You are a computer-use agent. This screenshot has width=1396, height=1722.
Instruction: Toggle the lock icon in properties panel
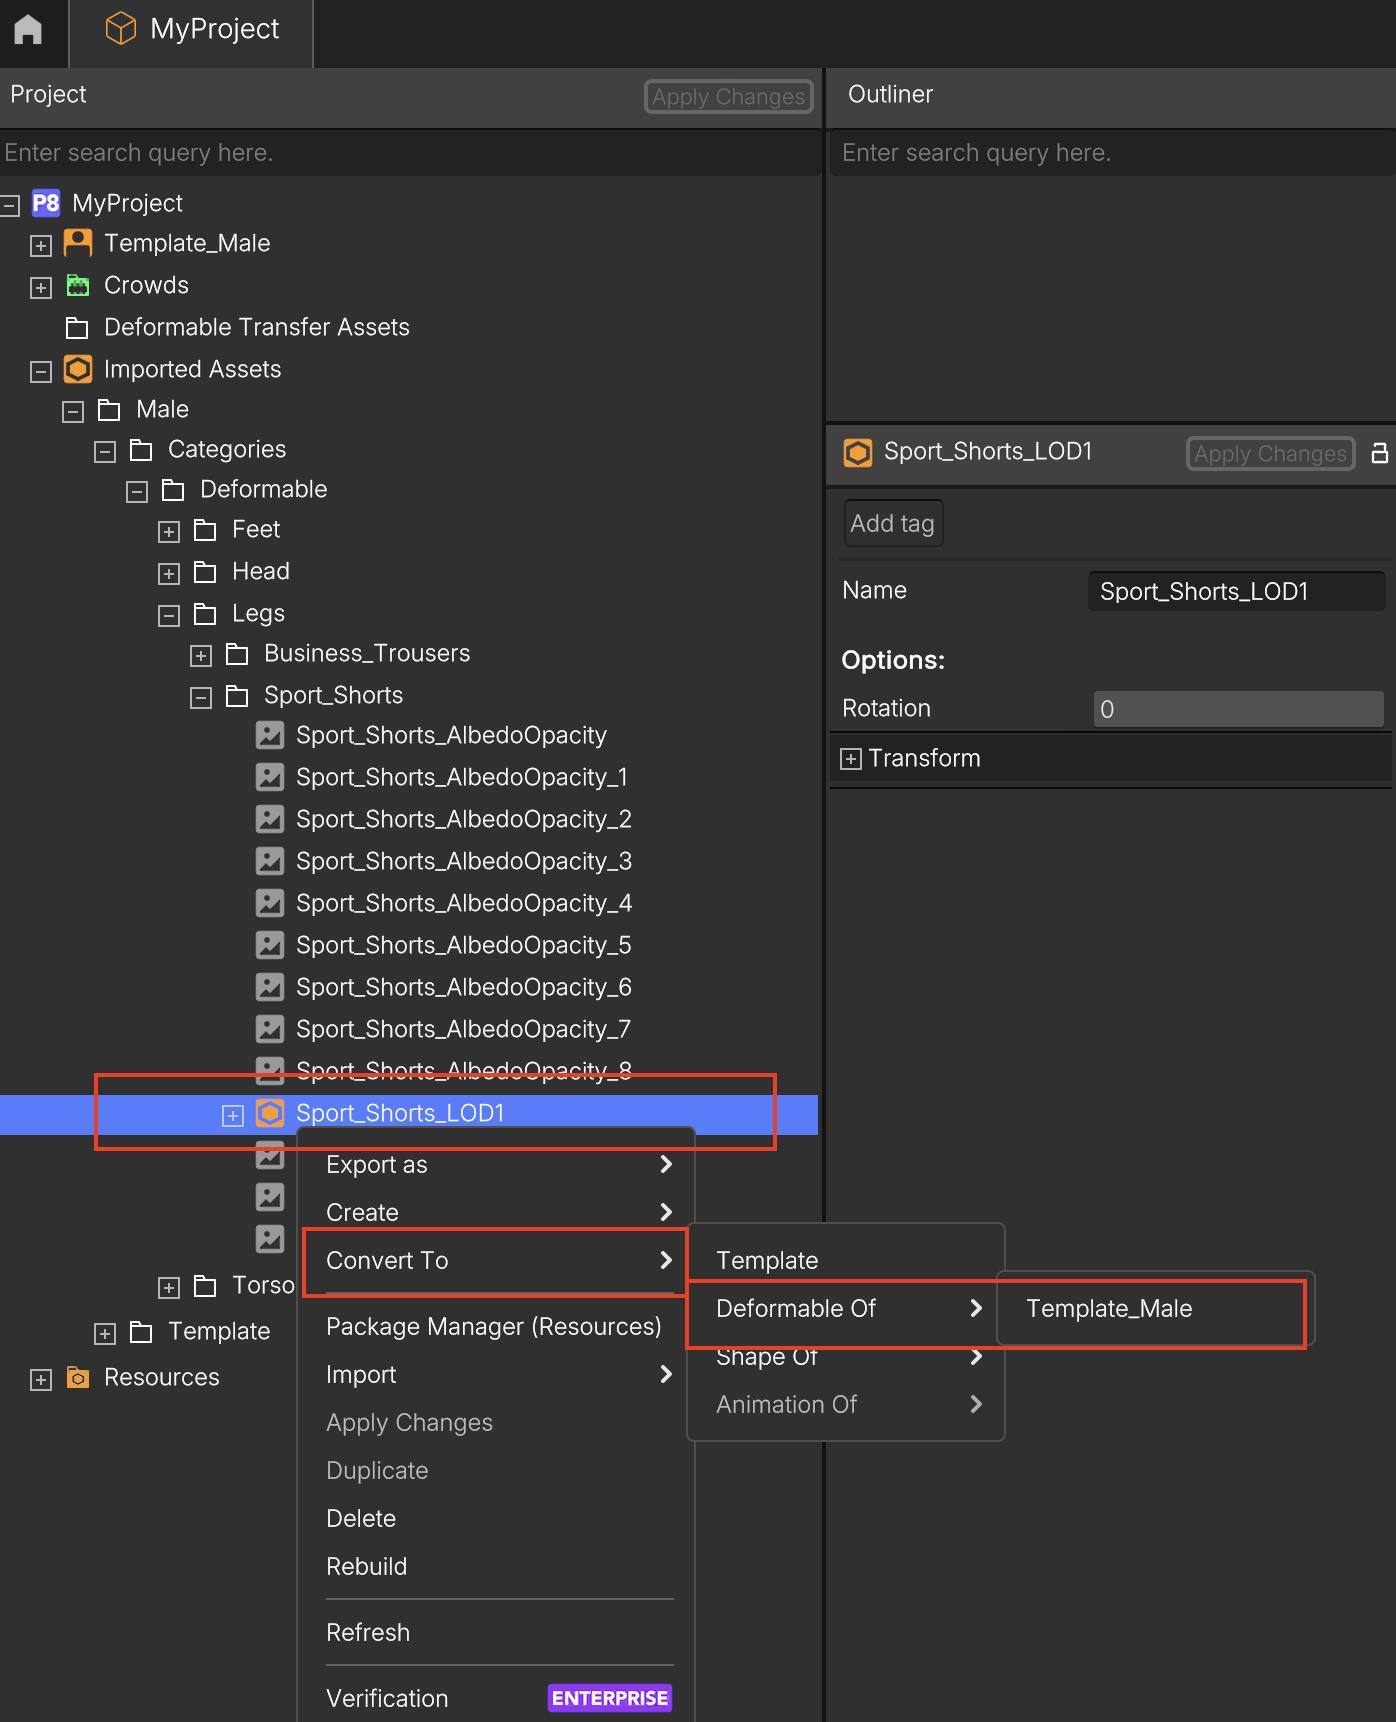coord(1380,453)
